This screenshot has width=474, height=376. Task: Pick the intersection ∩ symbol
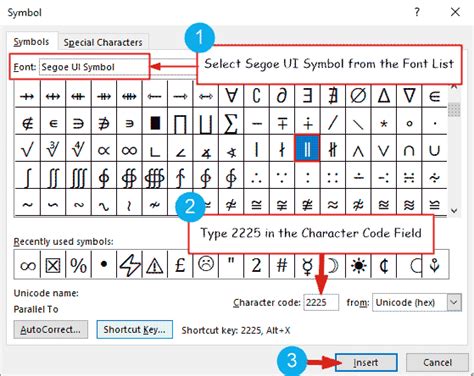click(409, 149)
